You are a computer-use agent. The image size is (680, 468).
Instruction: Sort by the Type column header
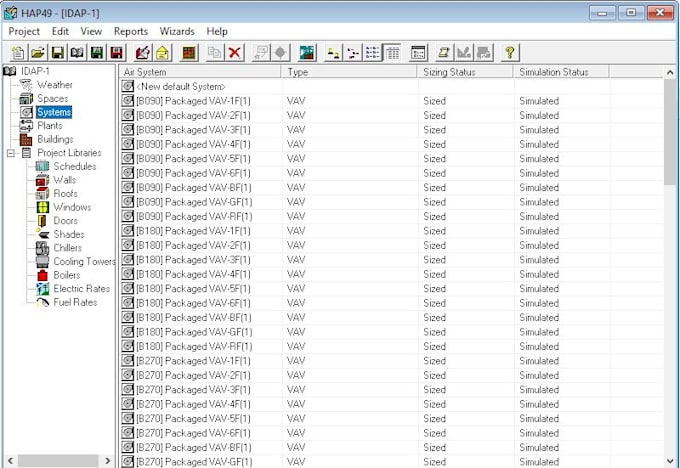349,72
